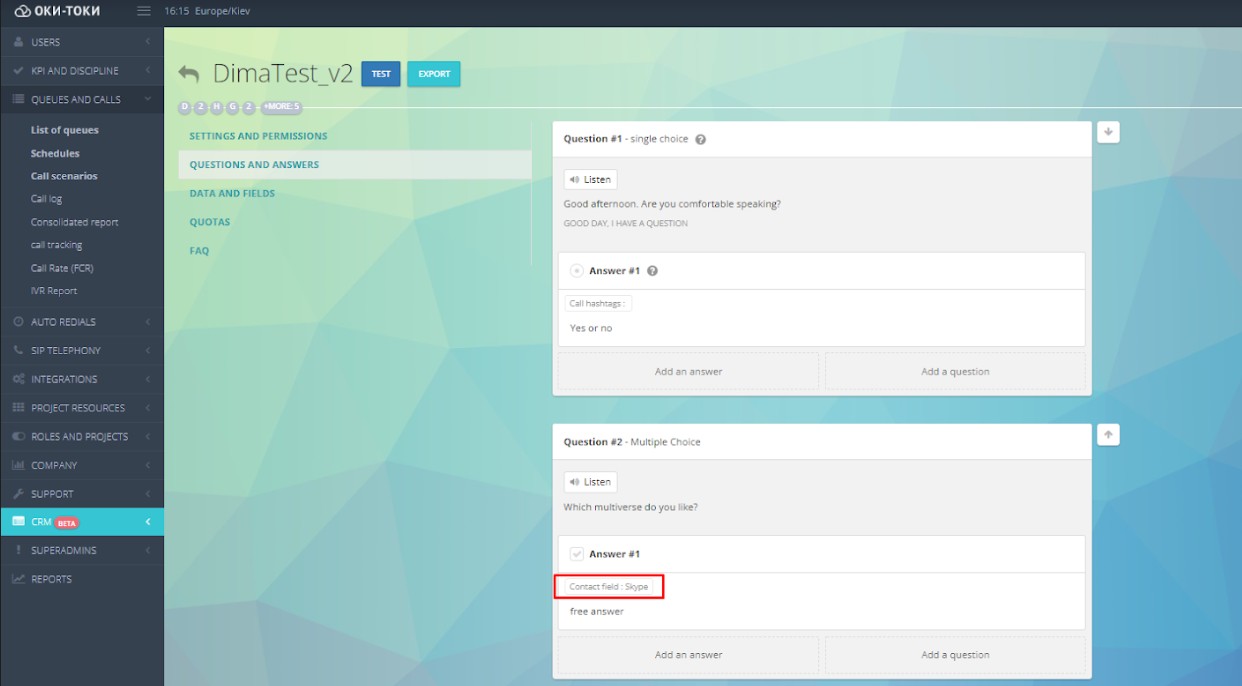Click 'Add a question' under Question #2
This screenshot has height=686, width=1242.
[x=955, y=655]
